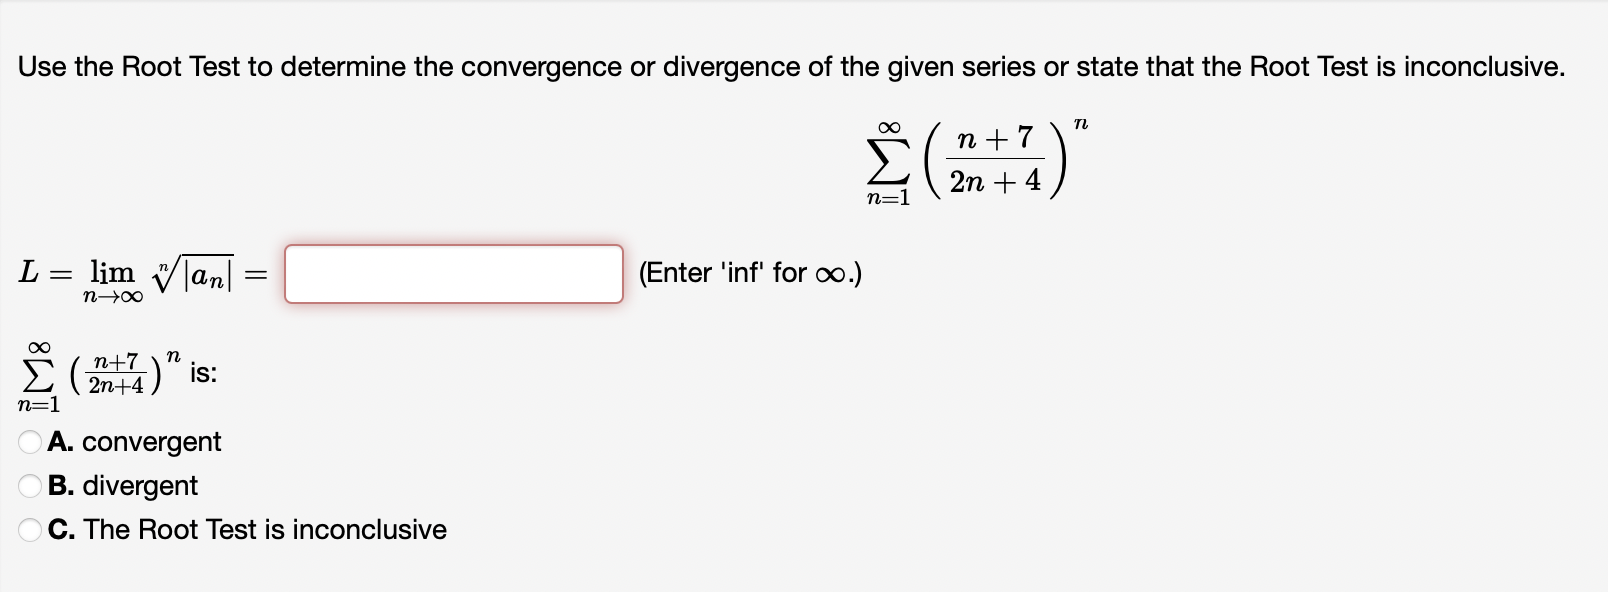Click the 'C. The Root Test is inconclusive' text
The image size is (1608, 592).
point(247,529)
